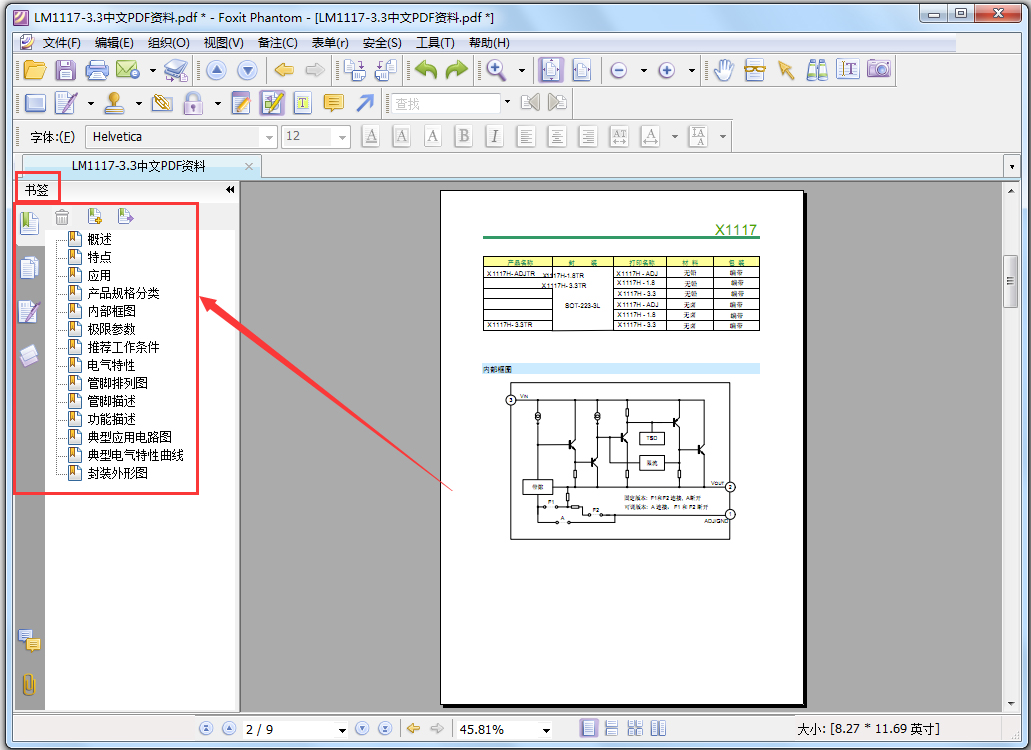Switch to continuous page layout
This screenshot has width=1031, height=750.
pyautogui.click(x=611, y=728)
